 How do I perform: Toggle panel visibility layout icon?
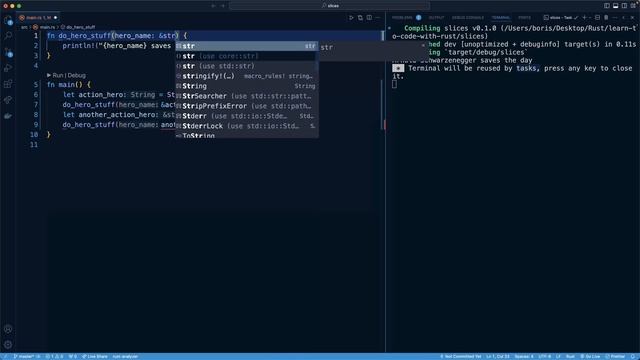(616, 6)
